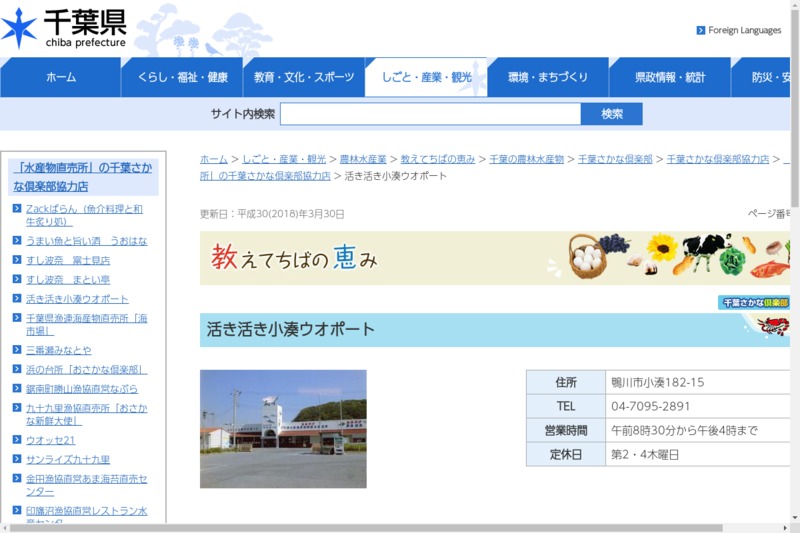Click the 教えてちばの恵み banner
This screenshot has height=533, width=800.
tap(494, 258)
